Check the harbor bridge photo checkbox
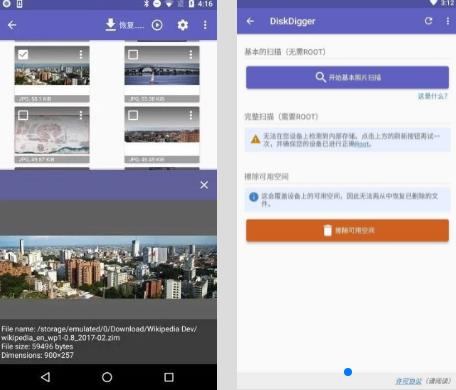Viewport: 456px width, 390px height. (x=133, y=54)
